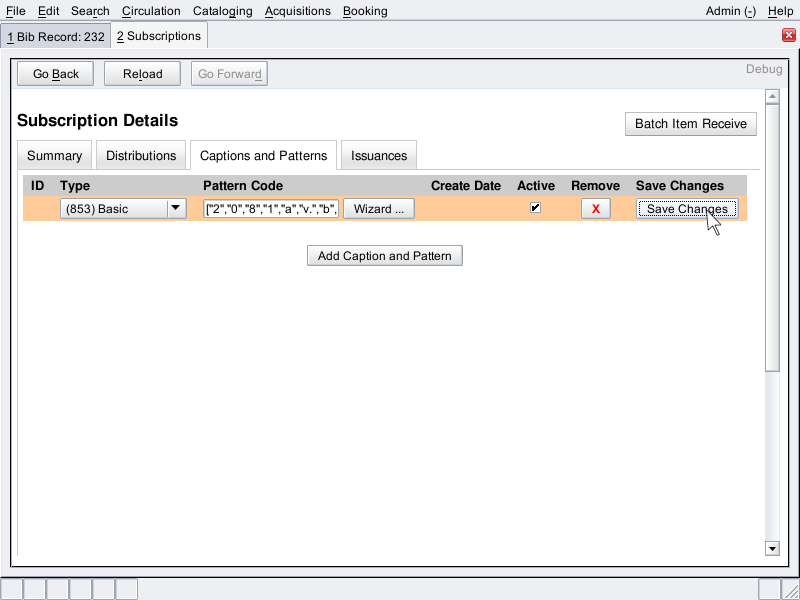Select the Summary tab
The image size is (800, 600).
coord(55,156)
